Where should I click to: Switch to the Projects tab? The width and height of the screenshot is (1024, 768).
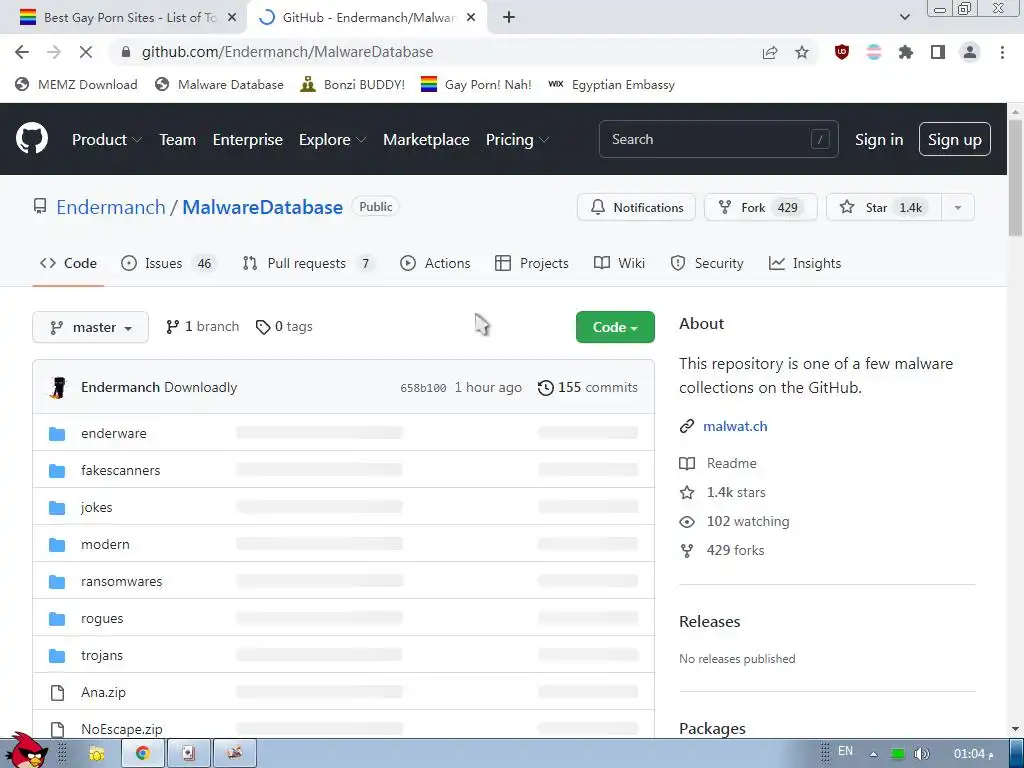coord(532,263)
